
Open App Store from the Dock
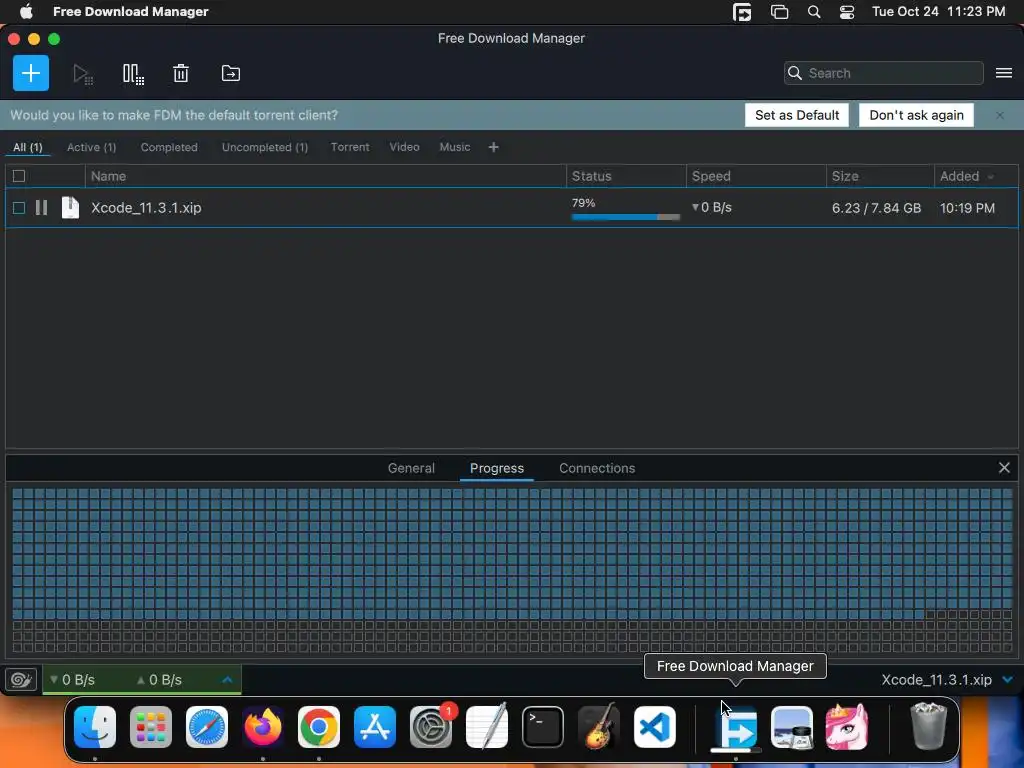pos(375,727)
